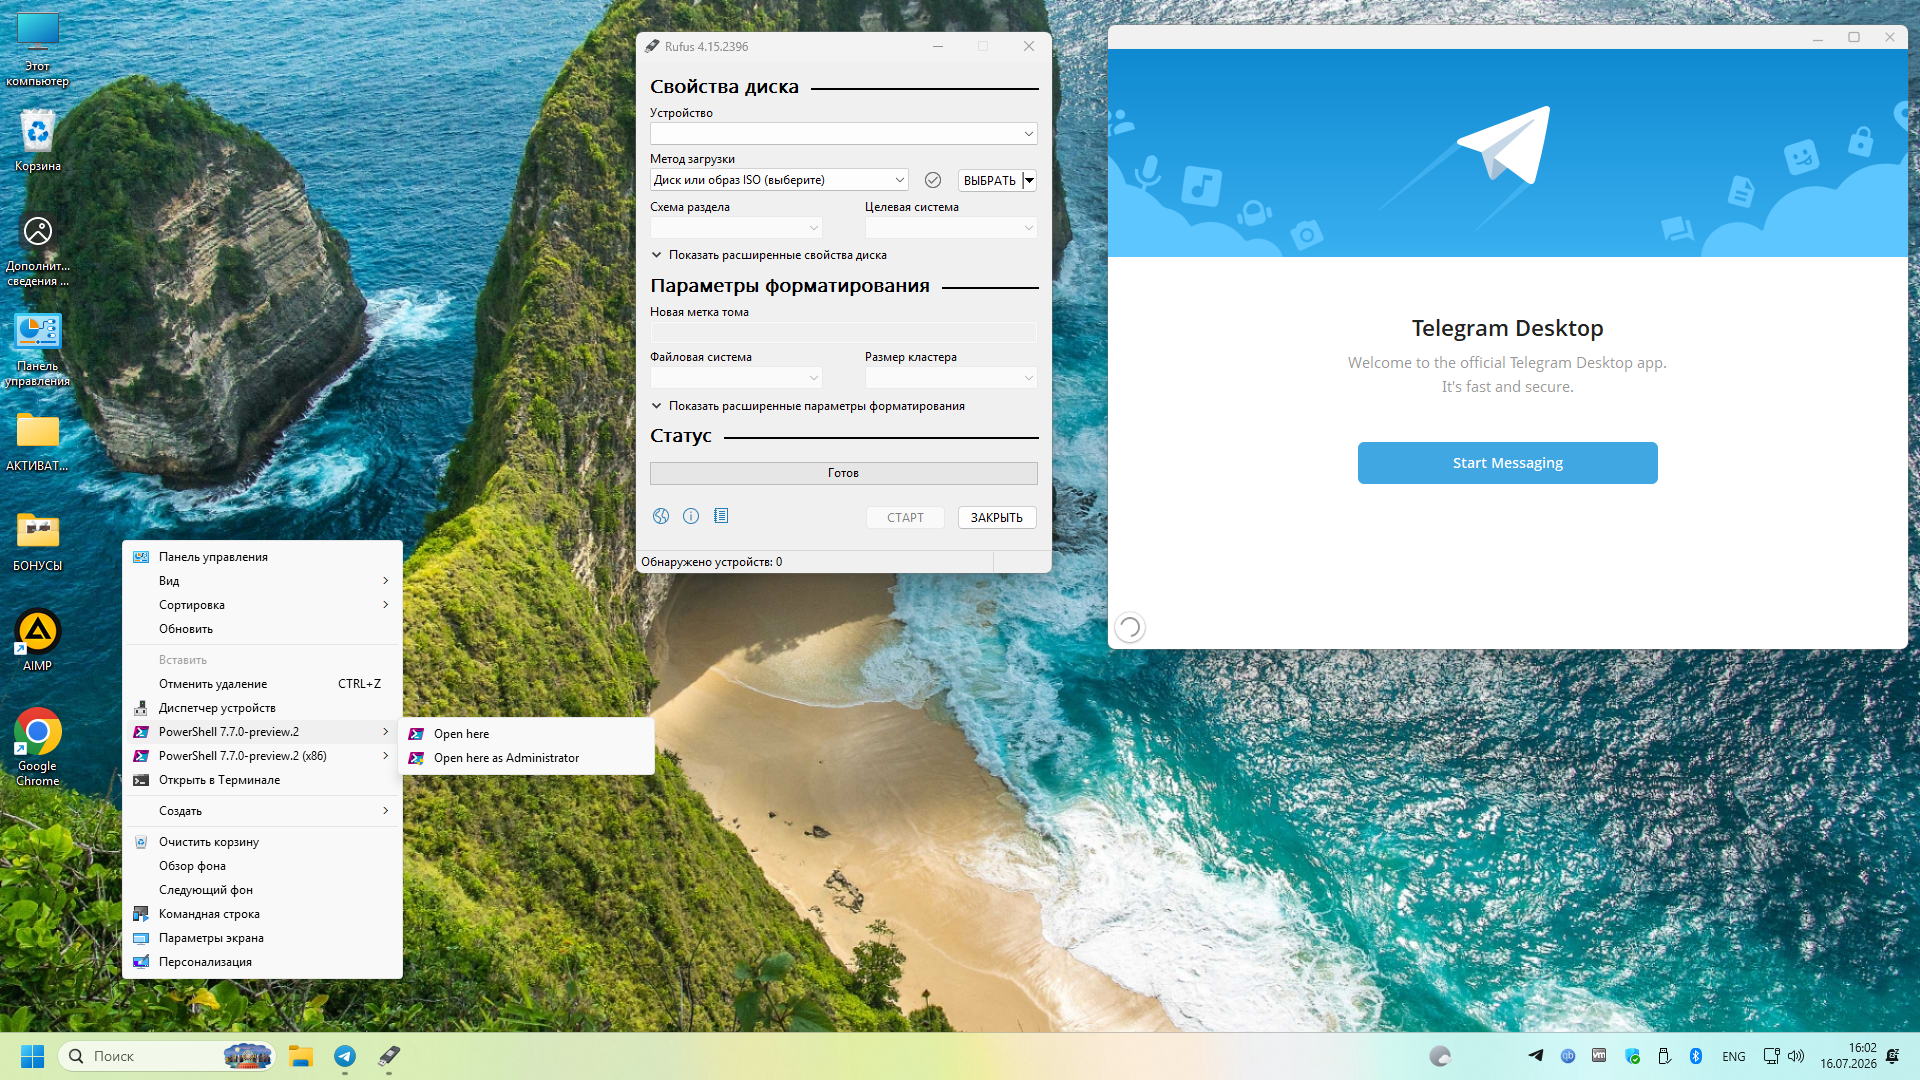Select the АКТИВАТ... folder on desktop
The width and height of the screenshot is (1920, 1080).
[38, 441]
